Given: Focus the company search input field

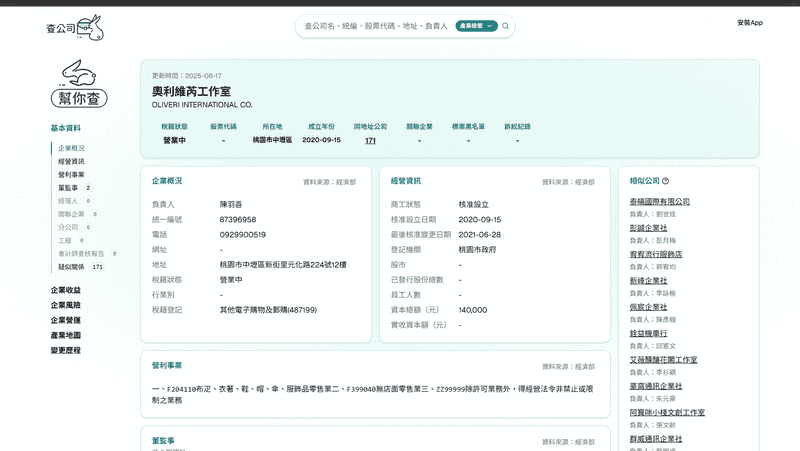Looking at the screenshot, I should pos(376,26).
